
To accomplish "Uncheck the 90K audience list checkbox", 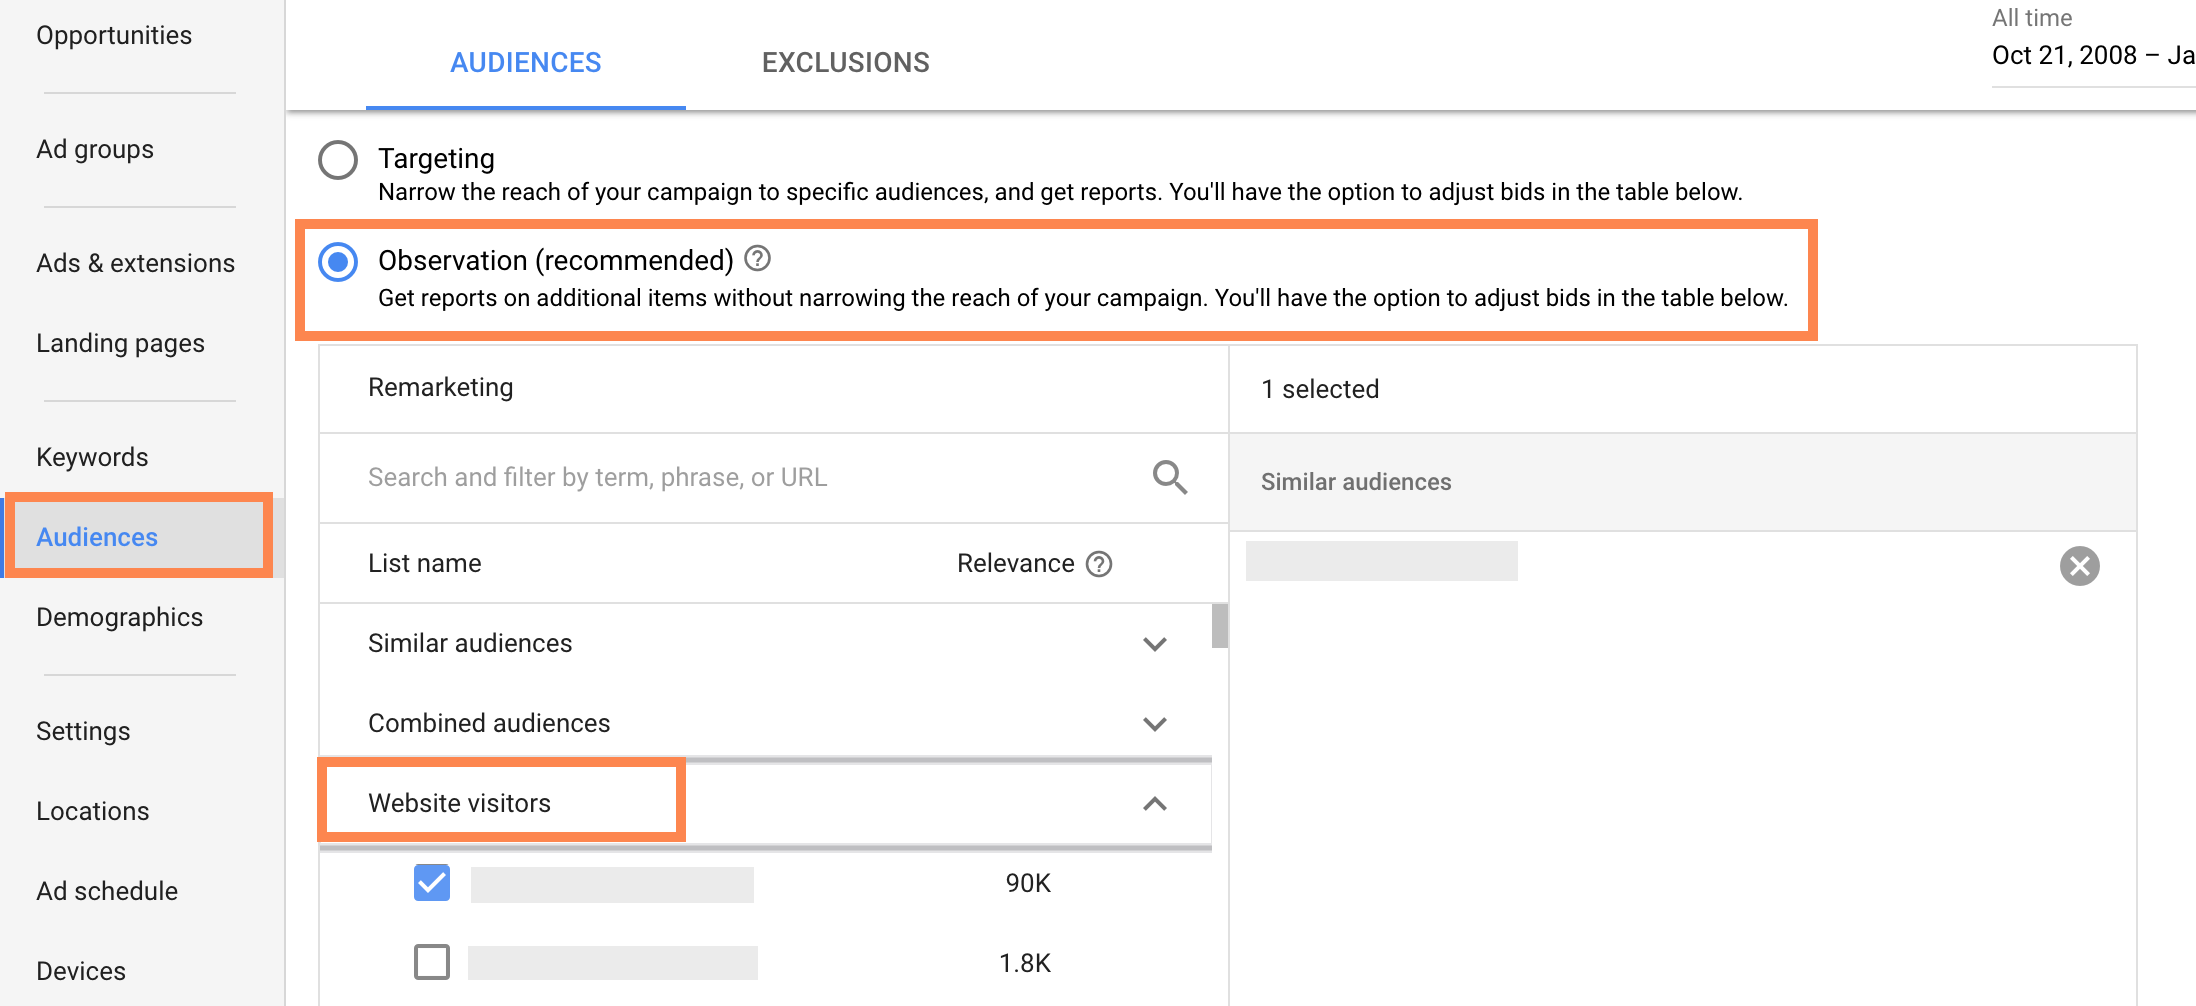I will pyautogui.click(x=431, y=883).
